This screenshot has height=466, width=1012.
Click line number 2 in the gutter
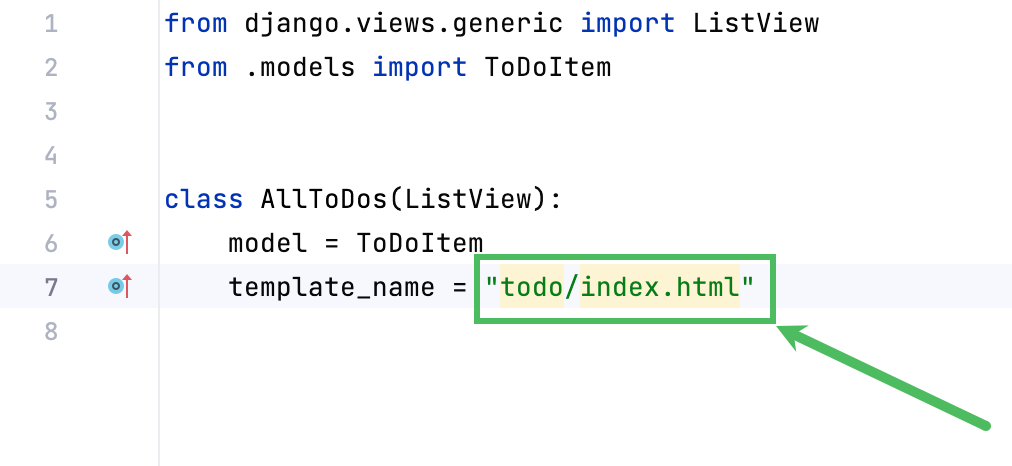[x=51, y=67]
